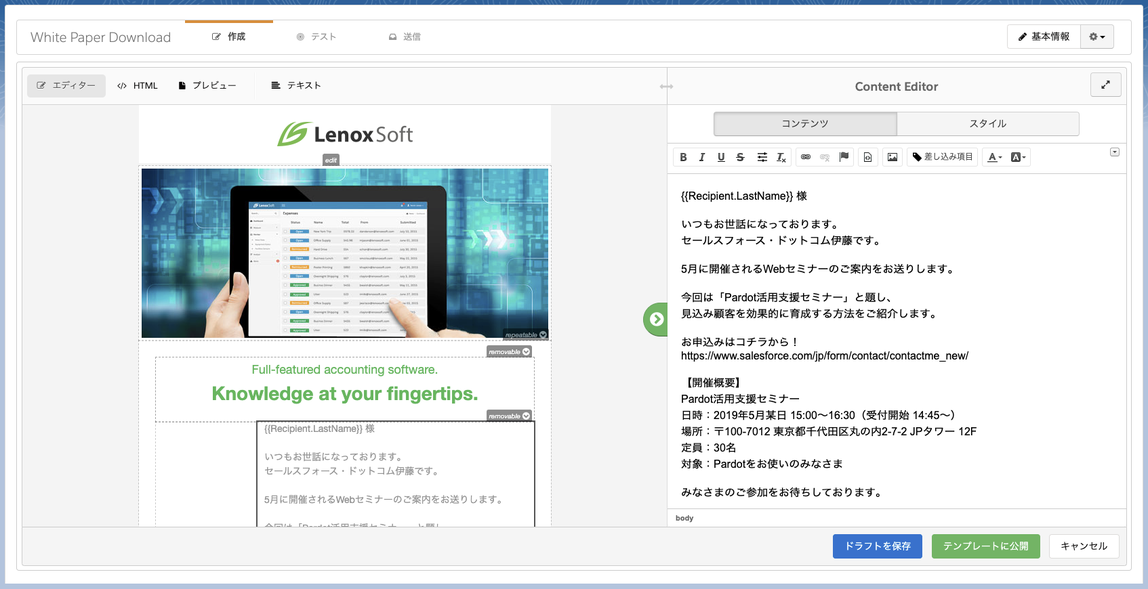Screen dimensions: 1148x589
Task: Open the プレビュー view
Action: click(x=207, y=86)
